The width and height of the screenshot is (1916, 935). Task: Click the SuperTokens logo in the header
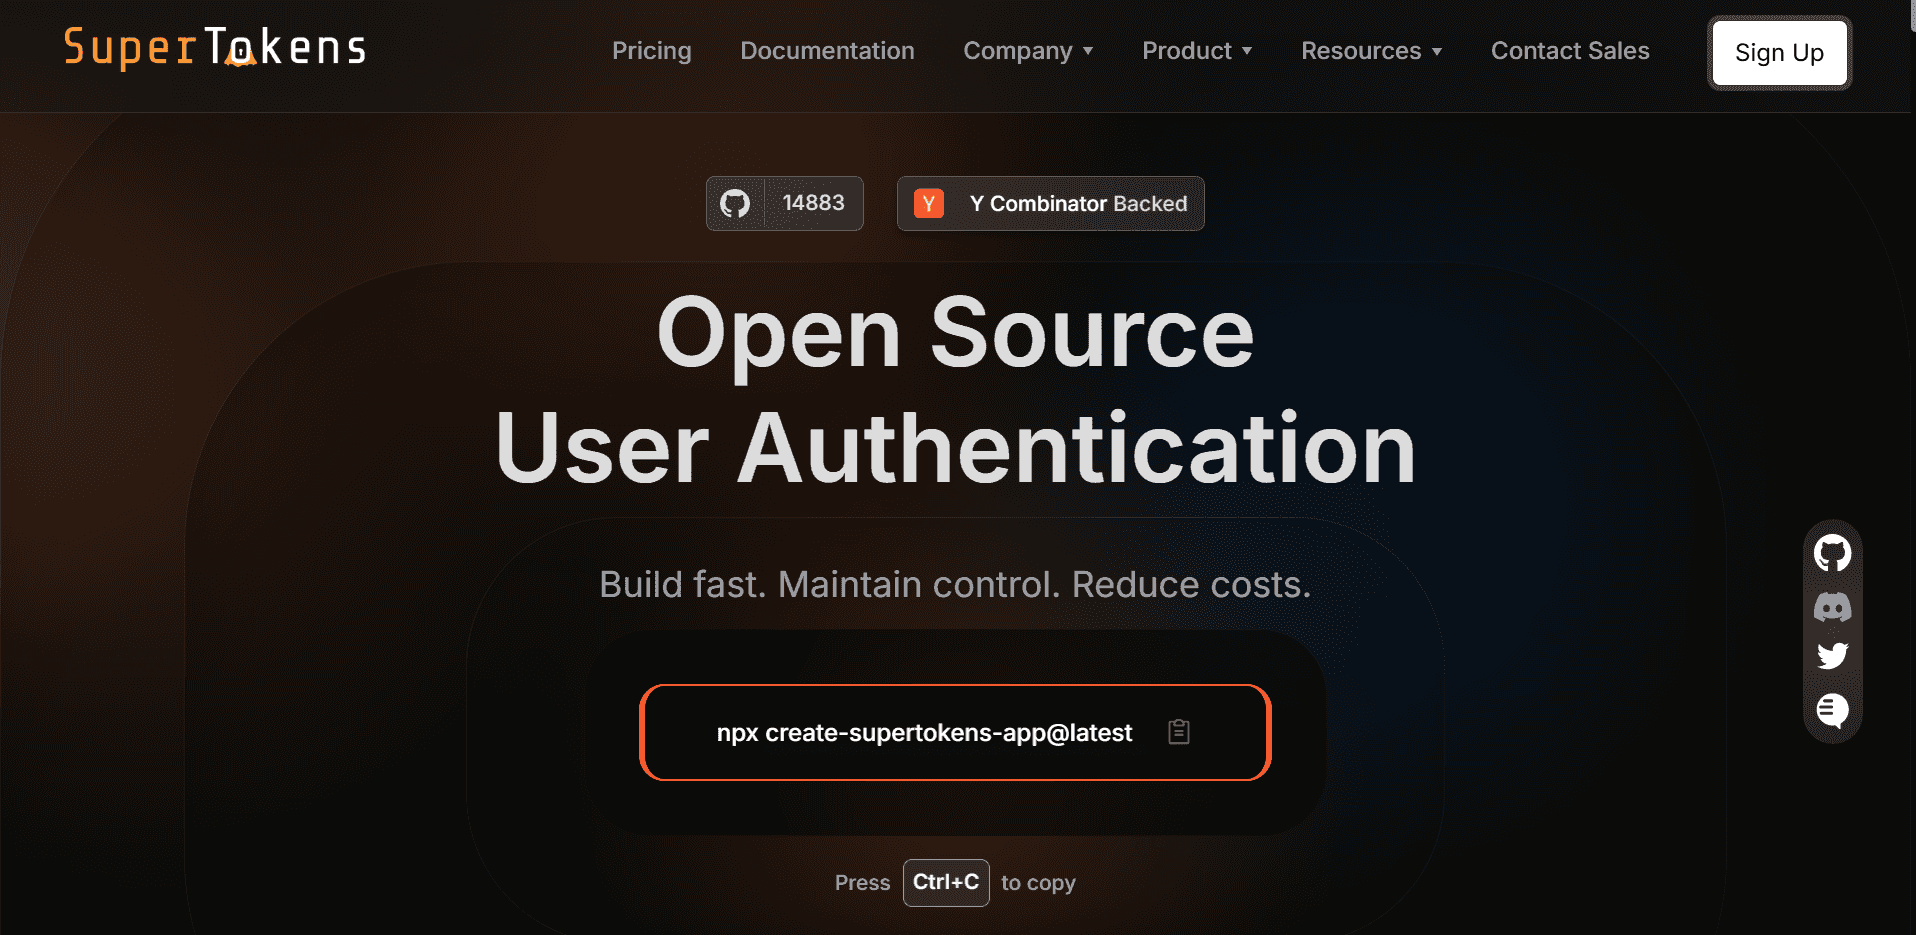(215, 48)
